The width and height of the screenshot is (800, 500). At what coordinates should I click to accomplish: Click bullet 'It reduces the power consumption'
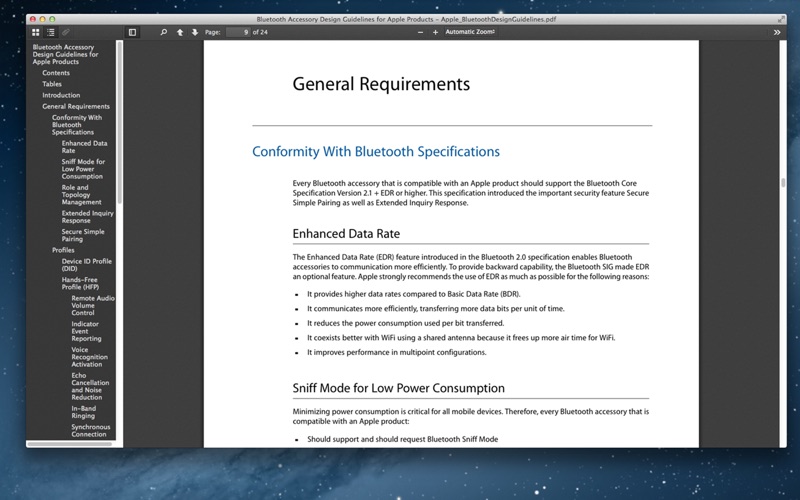tap(405, 323)
